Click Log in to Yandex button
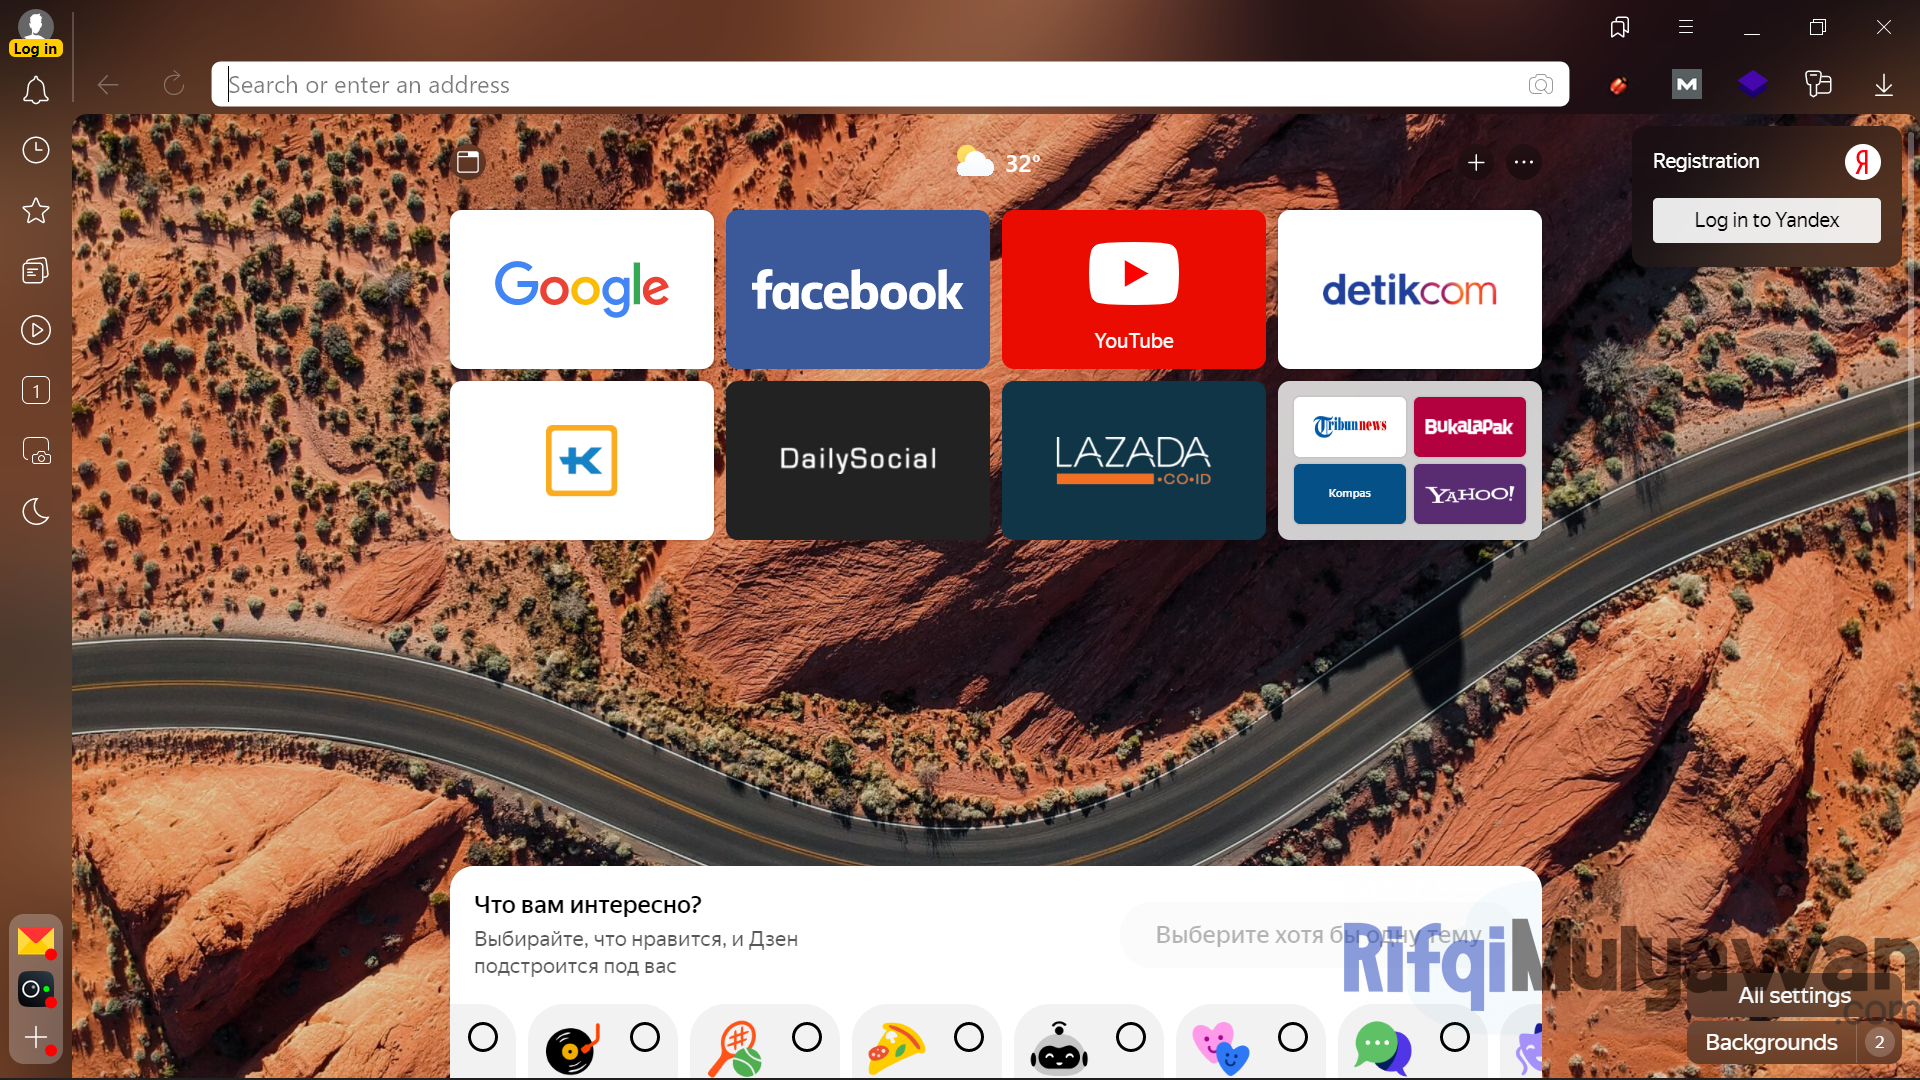 pyautogui.click(x=1767, y=220)
